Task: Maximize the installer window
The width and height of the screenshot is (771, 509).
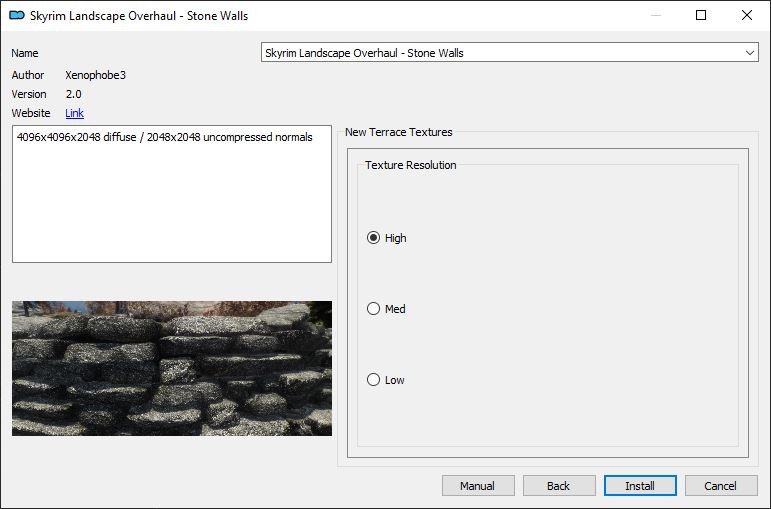Action: pos(701,15)
